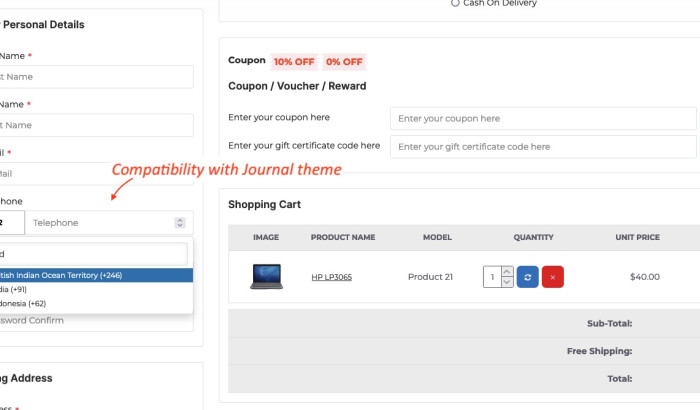Open the HP LP3065 product link
Image resolution: width=700 pixels, height=410 pixels.
pyautogui.click(x=332, y=277)
